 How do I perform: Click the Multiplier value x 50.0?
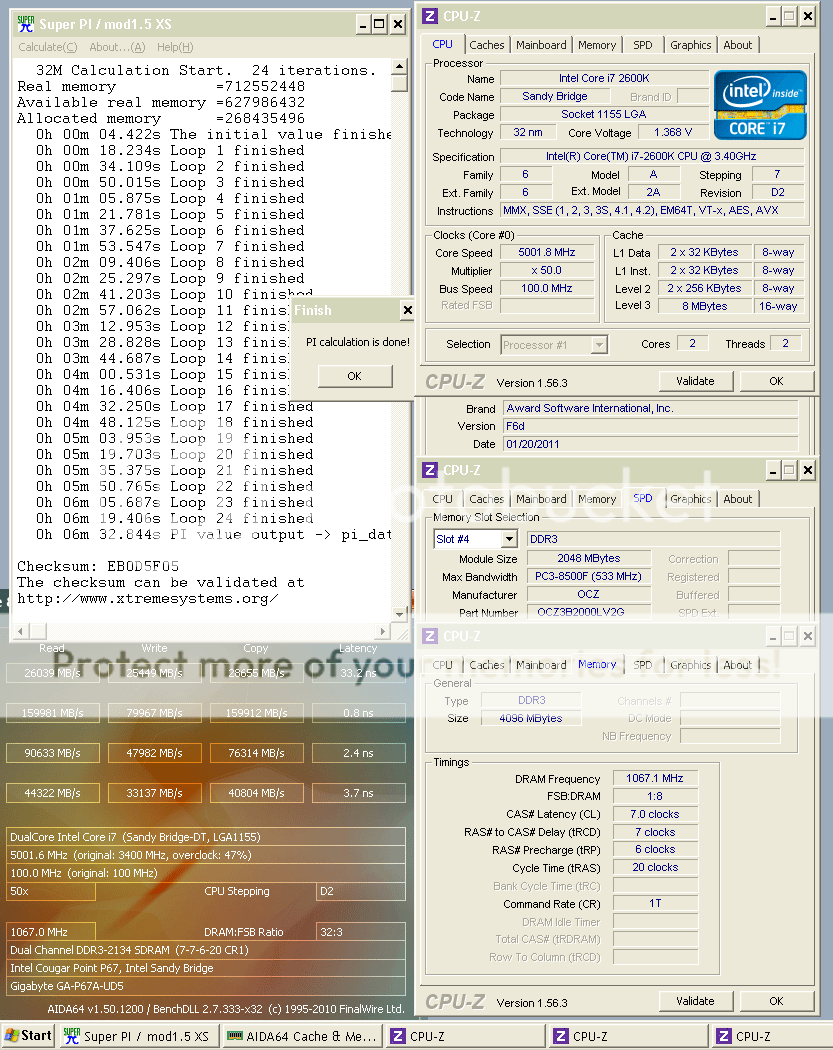[547, 271]
